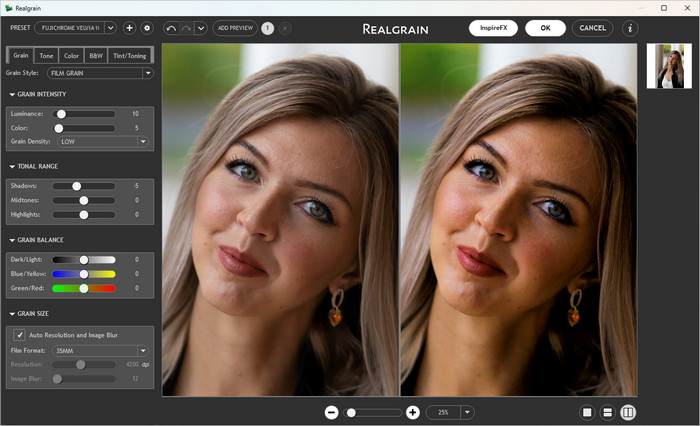Click the zoom in plus icon
Image resolution: width=700 pixels, height=426 pixels.
[413, 412]
